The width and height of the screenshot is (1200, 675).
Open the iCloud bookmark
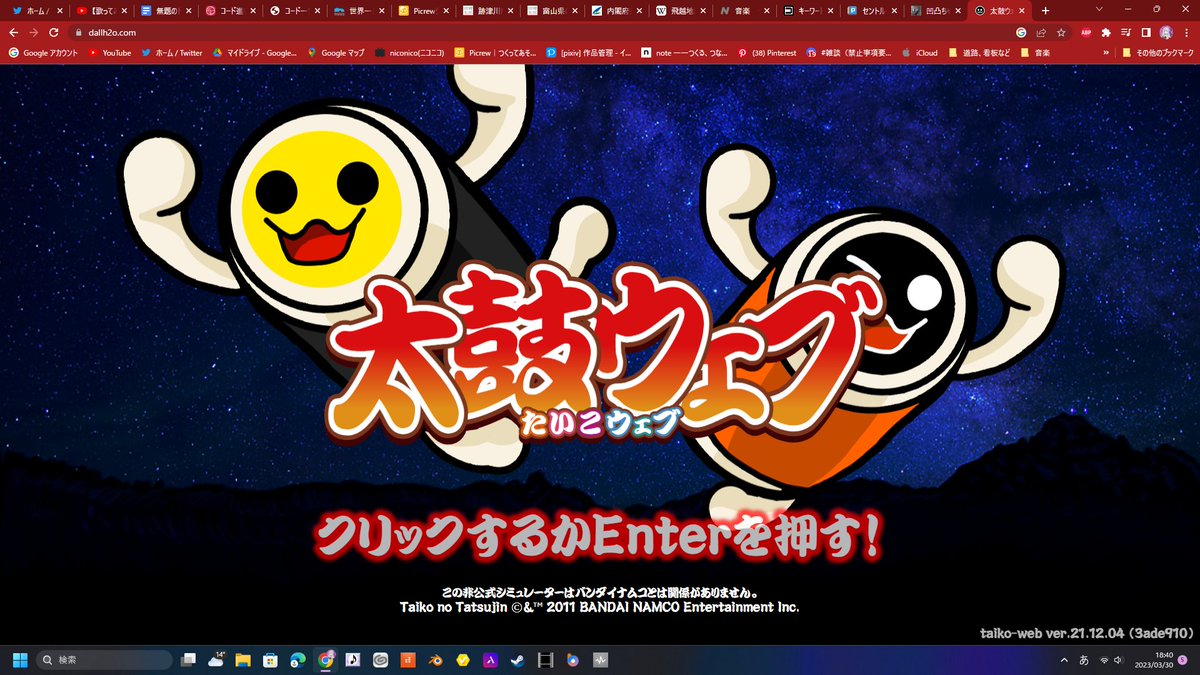point(919,52)
